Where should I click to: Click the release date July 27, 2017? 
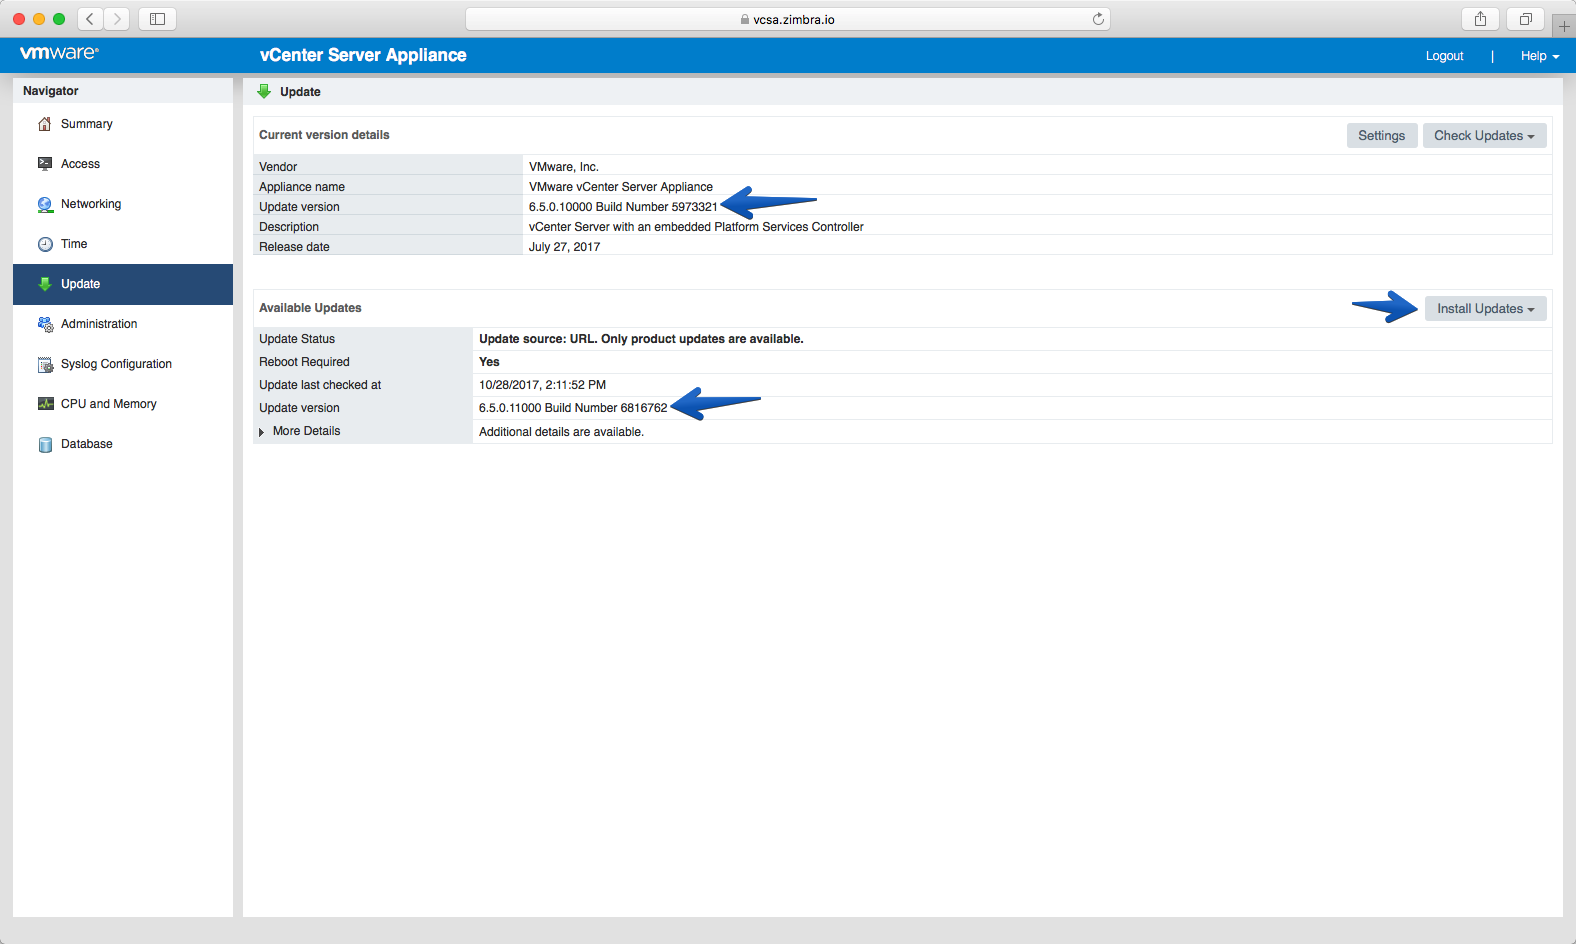(564, 247)
